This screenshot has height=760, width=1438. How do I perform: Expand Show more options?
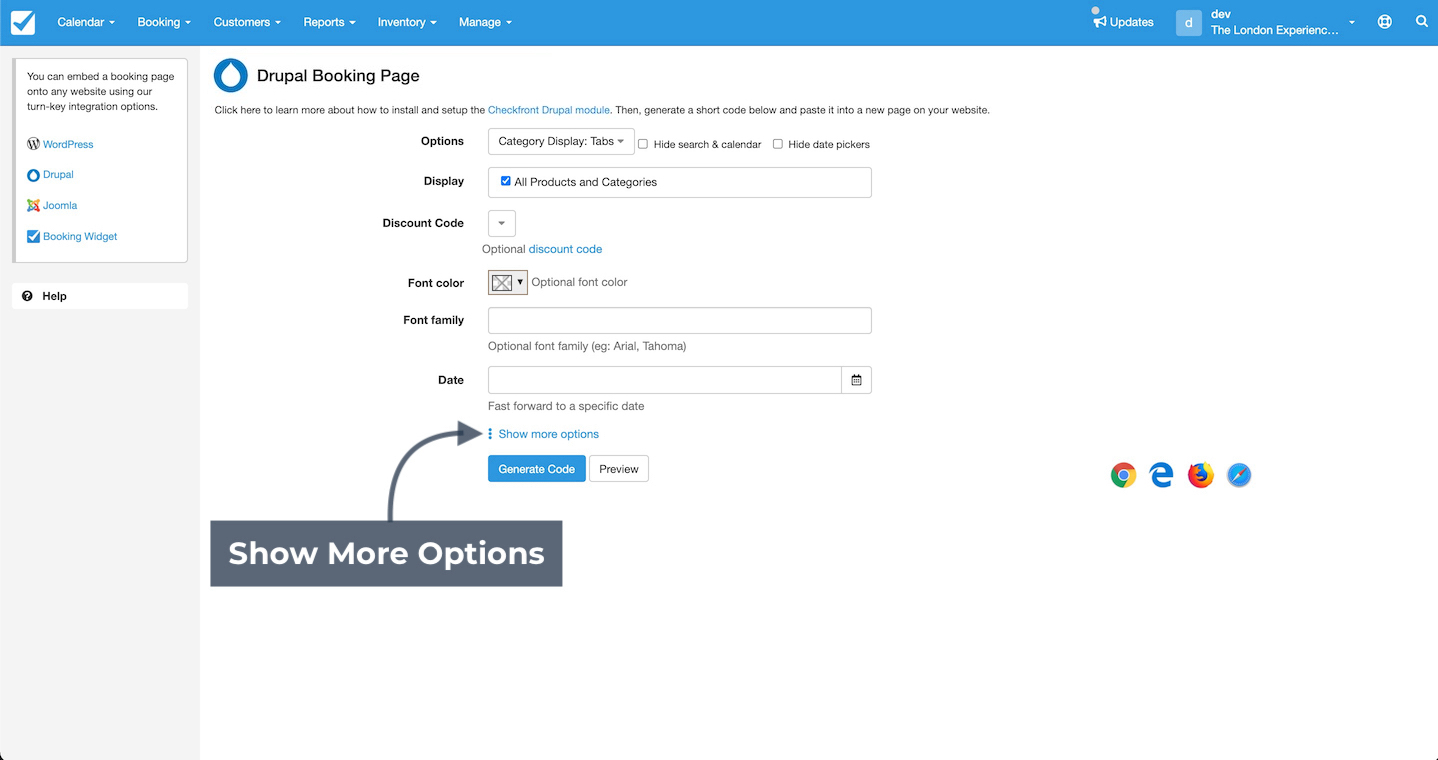coord(549,434)
